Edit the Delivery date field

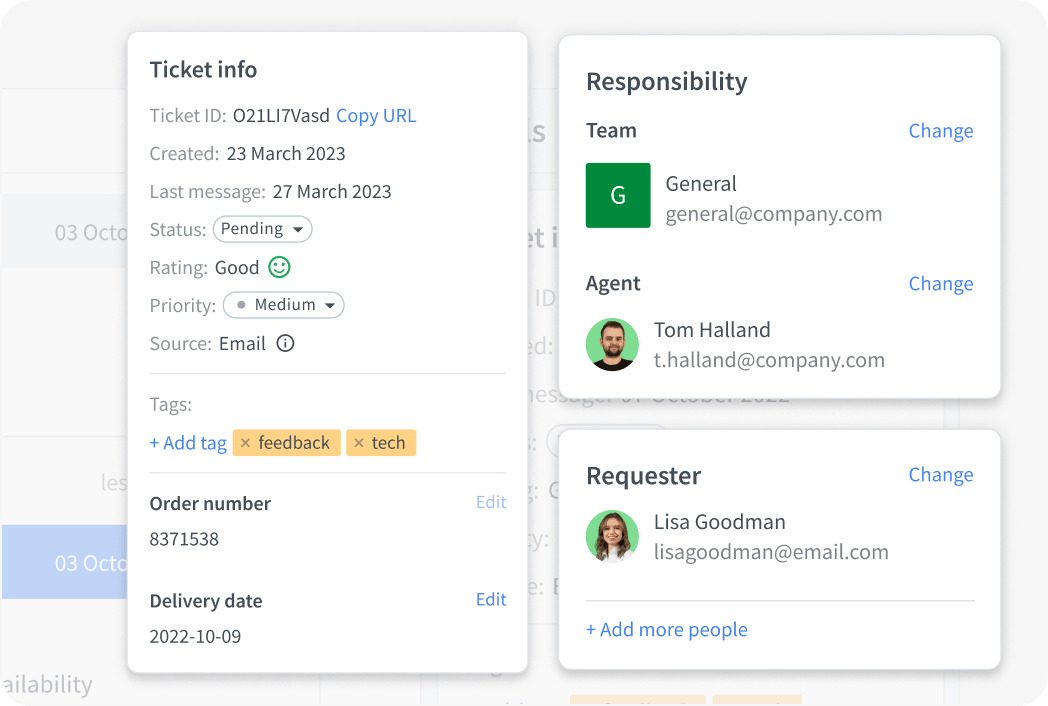491,599
